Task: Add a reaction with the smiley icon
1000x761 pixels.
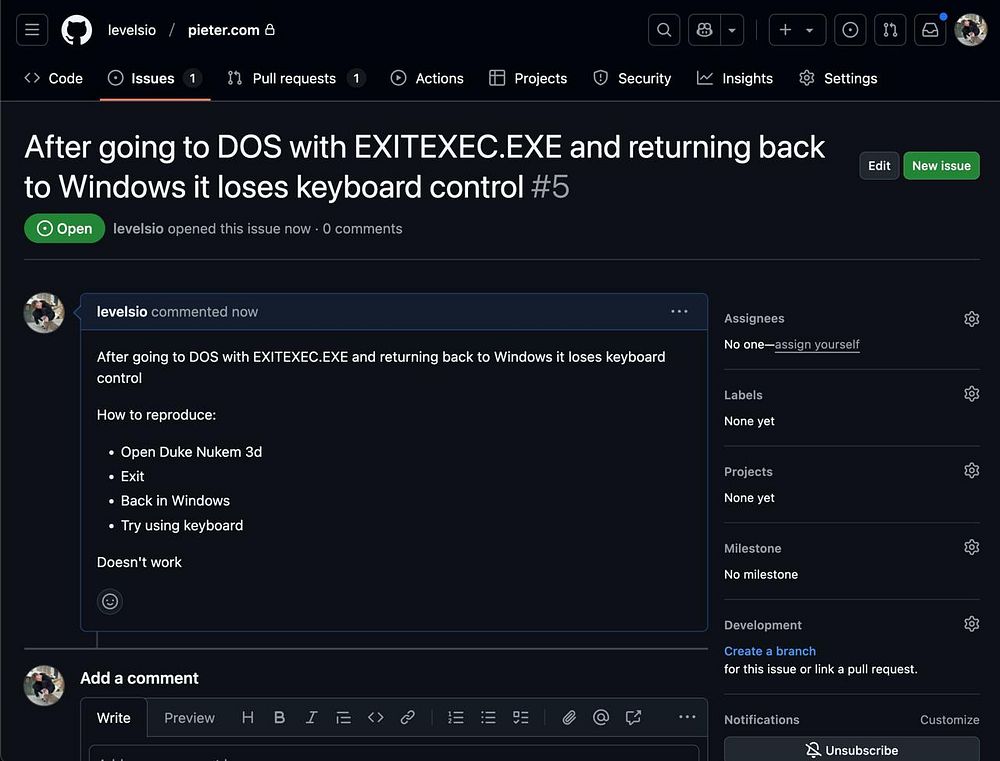Action: coord(110,602)
